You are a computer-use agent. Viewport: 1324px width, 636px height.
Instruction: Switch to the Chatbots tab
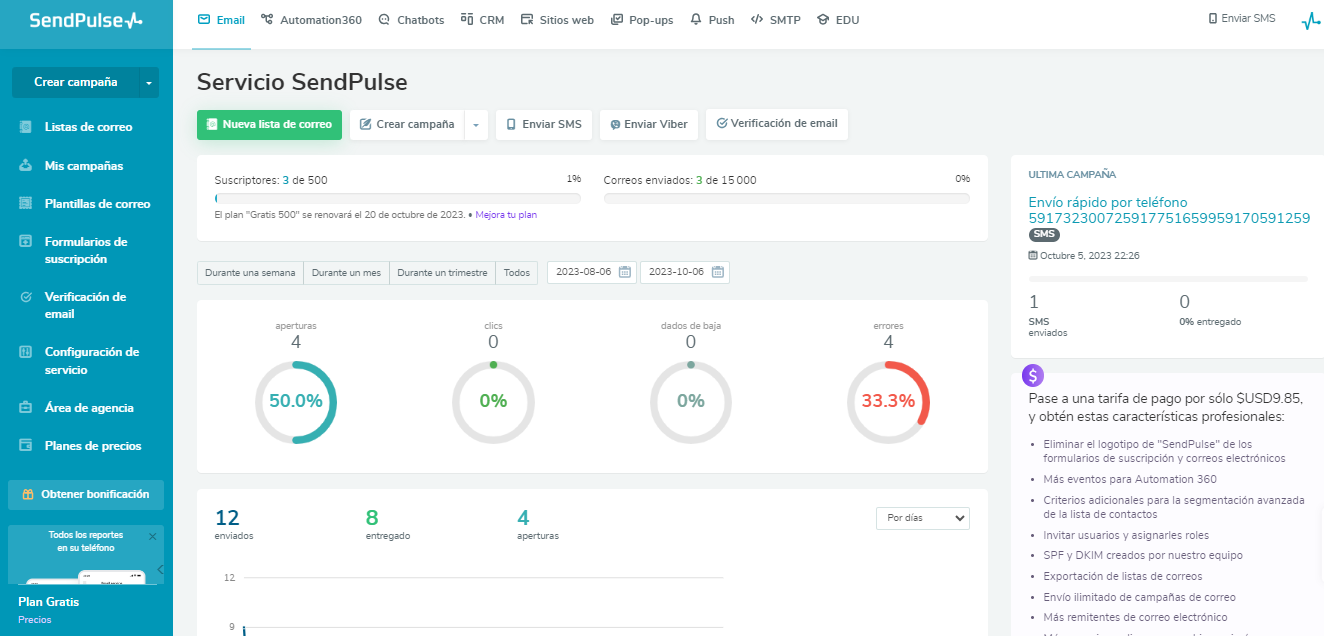point(411,19)
